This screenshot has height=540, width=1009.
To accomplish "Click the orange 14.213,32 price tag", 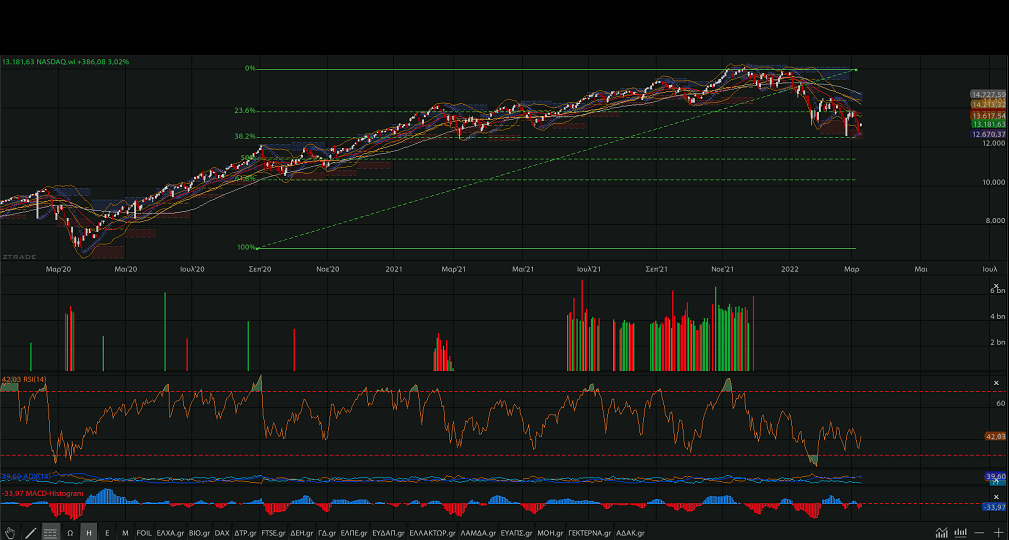I will [988, 104].
